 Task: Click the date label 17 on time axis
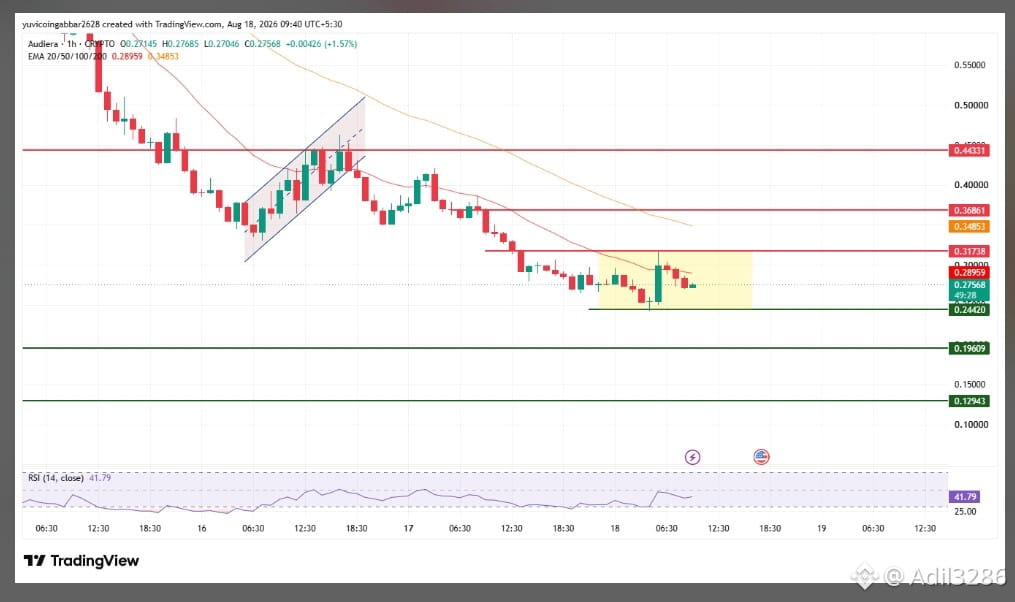pyautogui.click(x=408, y=528)
